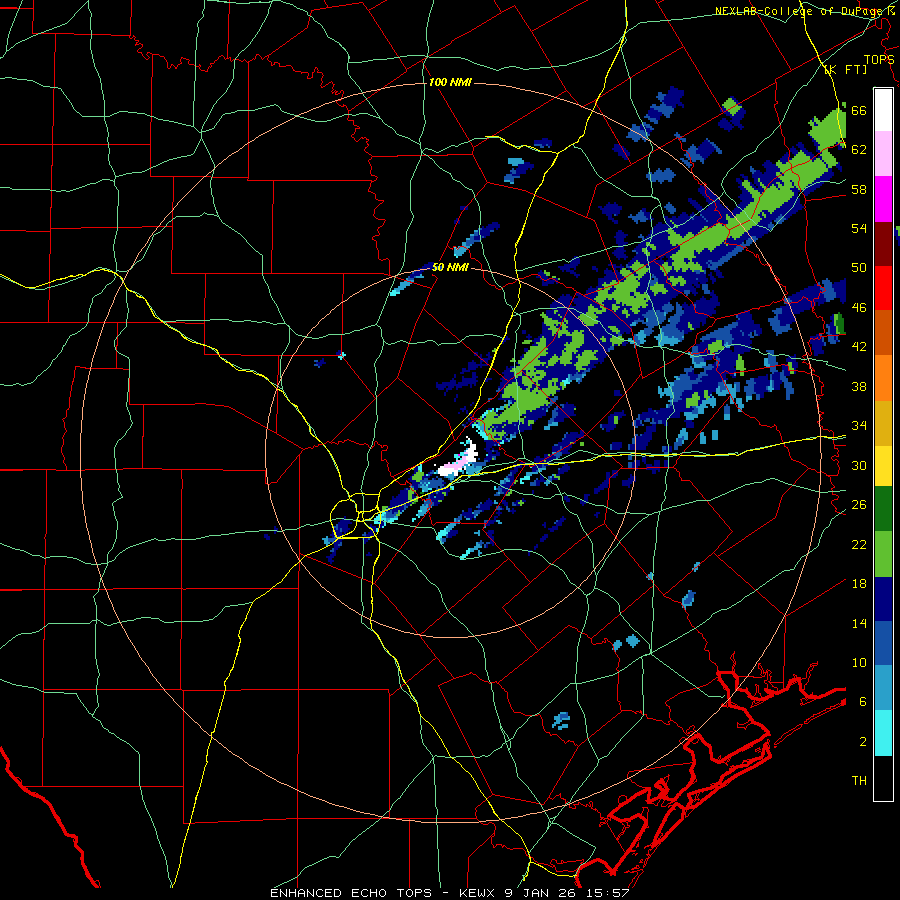Click the navy blue scale segment
900x900 pixels.
click(883, 599)
